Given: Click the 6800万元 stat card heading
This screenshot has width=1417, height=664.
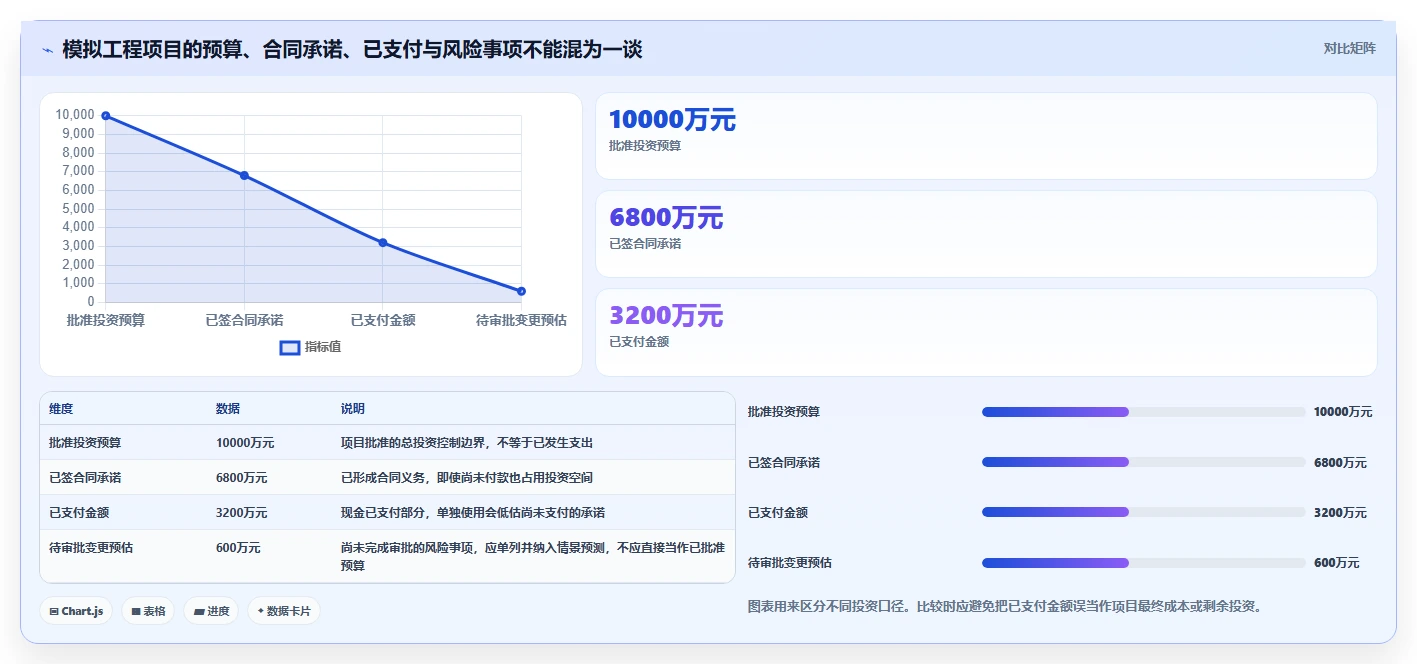Looking at the screenshot, I should 666,218.
